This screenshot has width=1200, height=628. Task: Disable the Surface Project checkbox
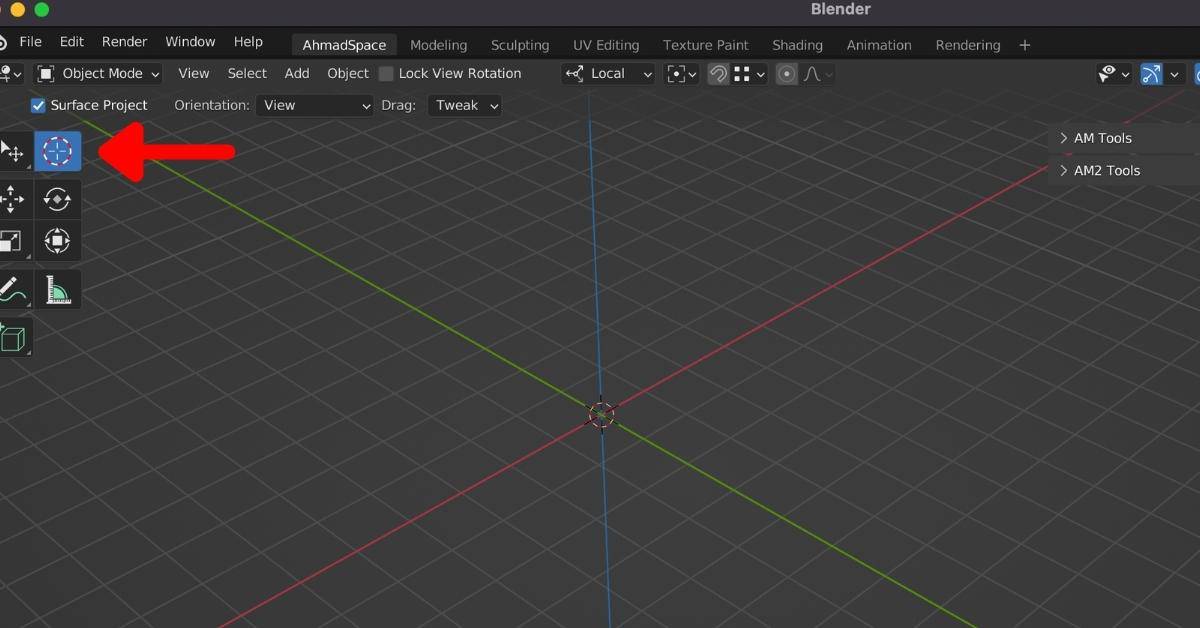point(37,105)
